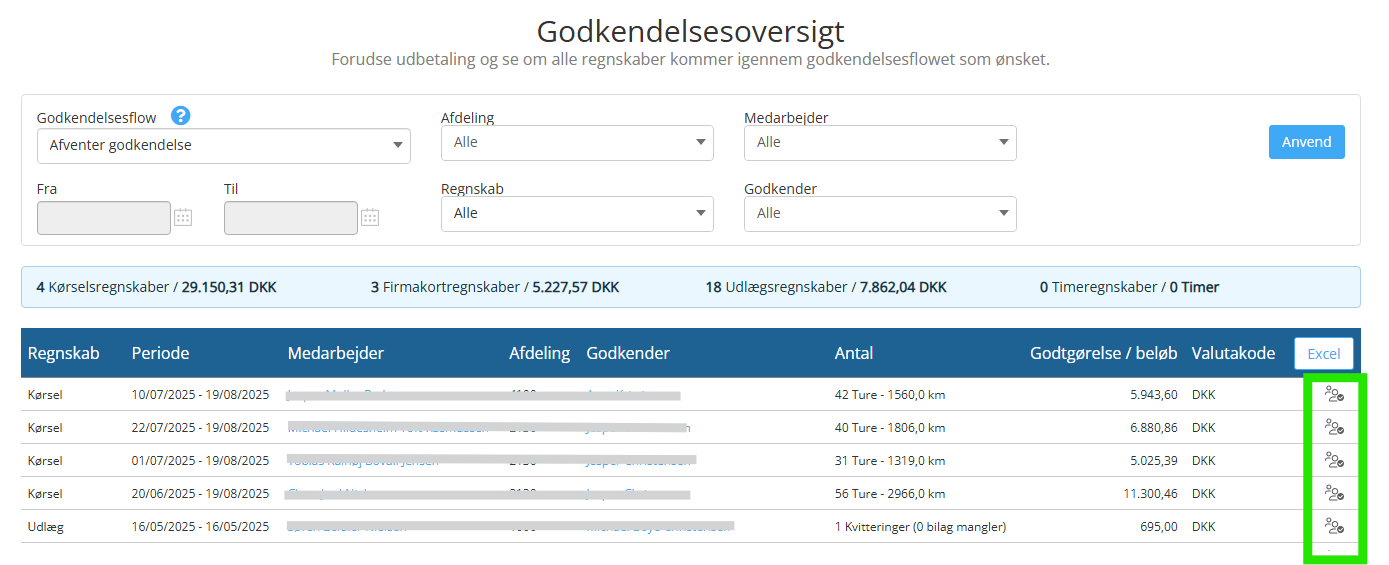Click 1 Kvitteringer (0 bilag mangler) cell
This screenshot has height=565, width=1389.
[x=921, y=527]
